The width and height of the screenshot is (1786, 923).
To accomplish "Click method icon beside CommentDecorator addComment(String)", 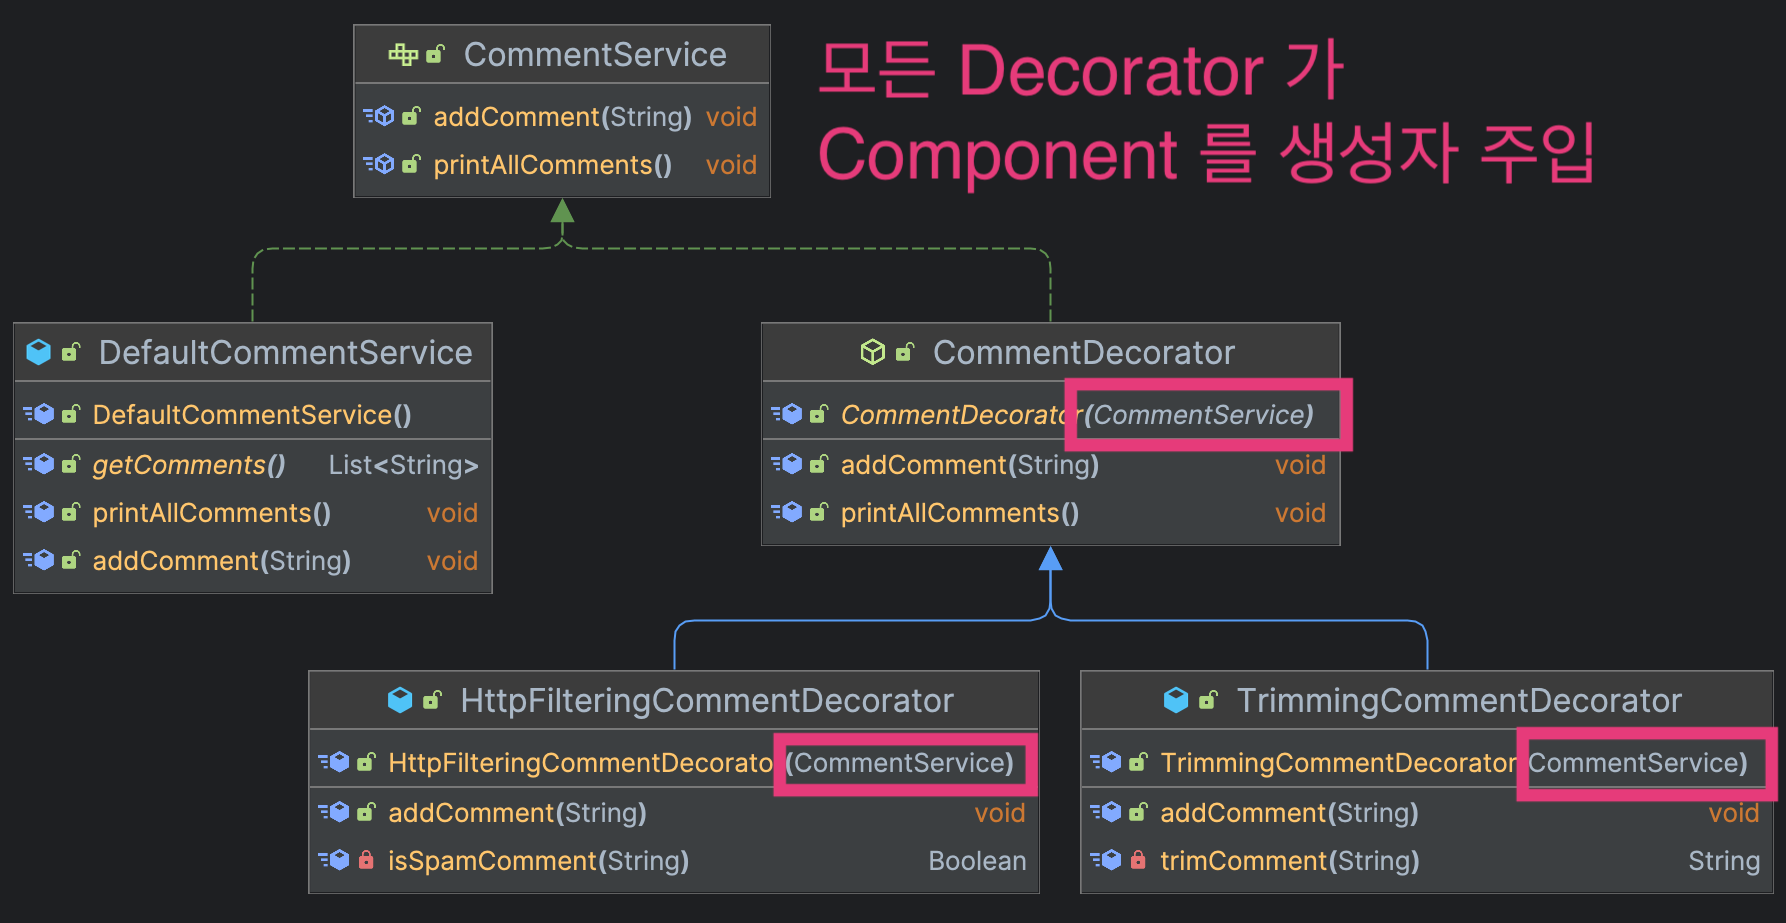I will point(787,464).
